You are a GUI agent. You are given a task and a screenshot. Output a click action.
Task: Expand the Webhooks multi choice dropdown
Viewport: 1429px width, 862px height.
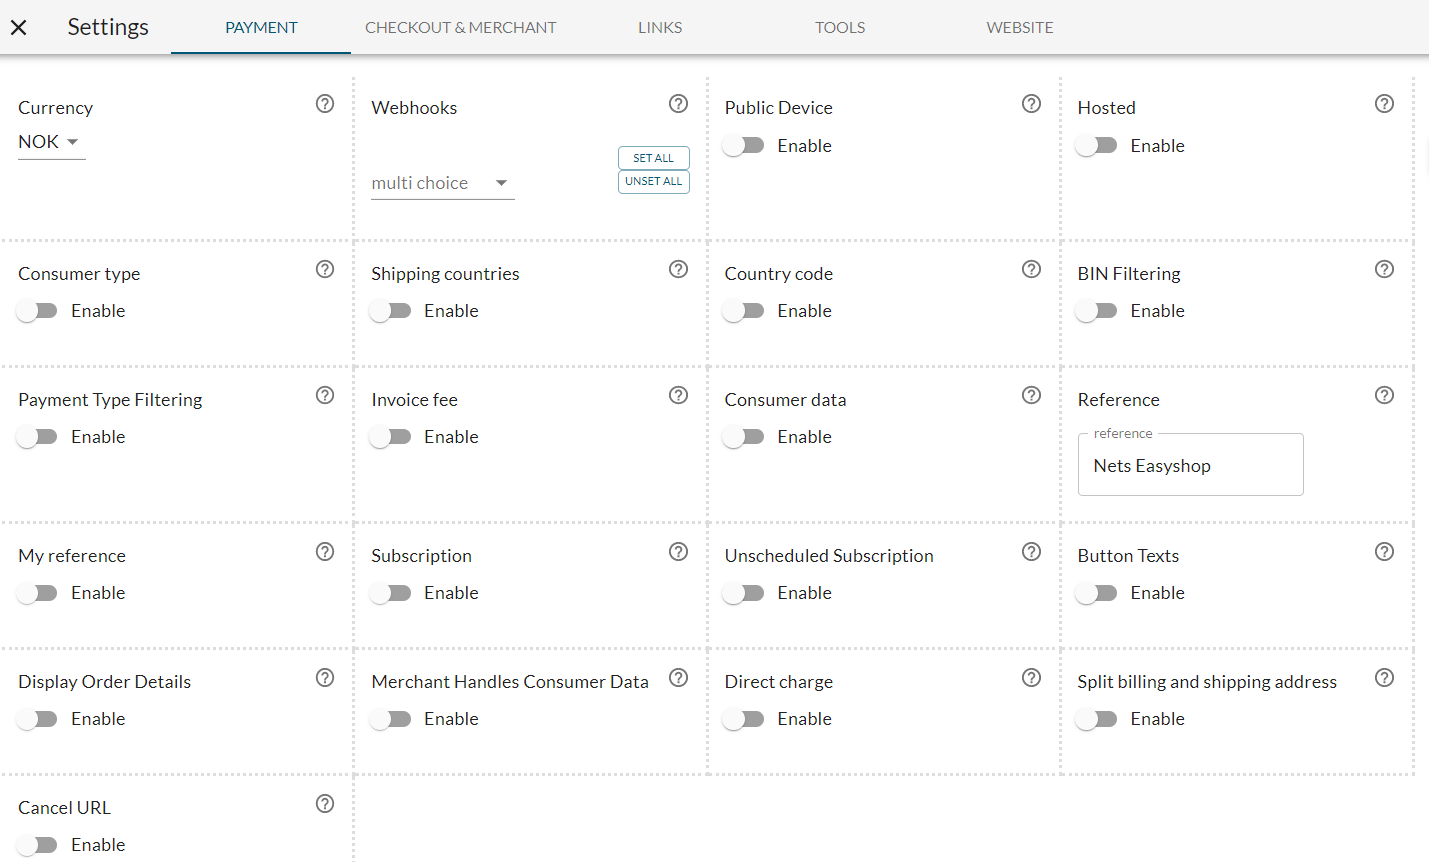pos(442,183)
